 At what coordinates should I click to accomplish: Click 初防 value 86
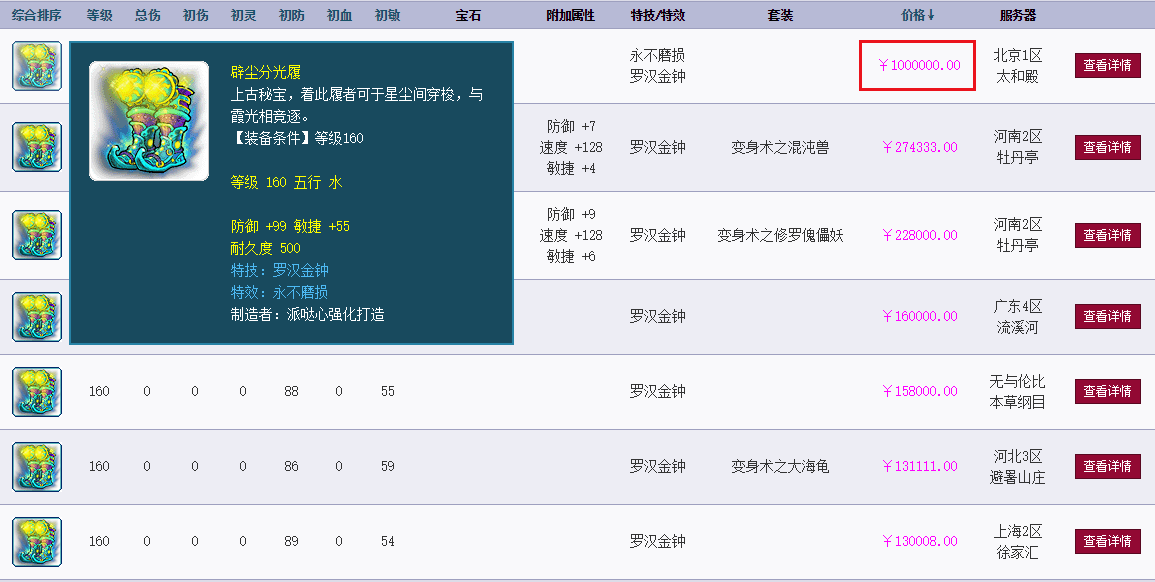click(292, 466)
